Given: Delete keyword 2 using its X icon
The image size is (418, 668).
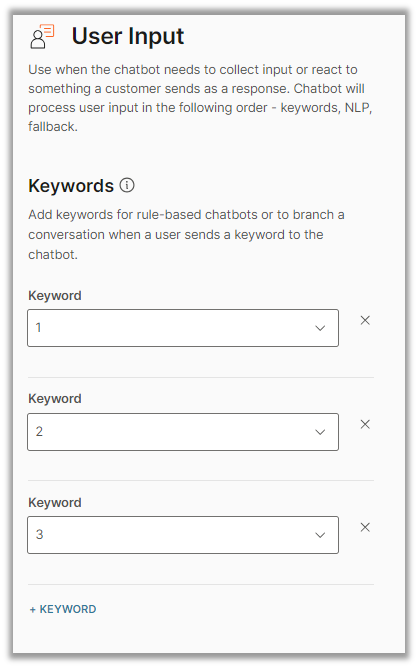Looking at the screenshot, I should [x=365, y=424].
